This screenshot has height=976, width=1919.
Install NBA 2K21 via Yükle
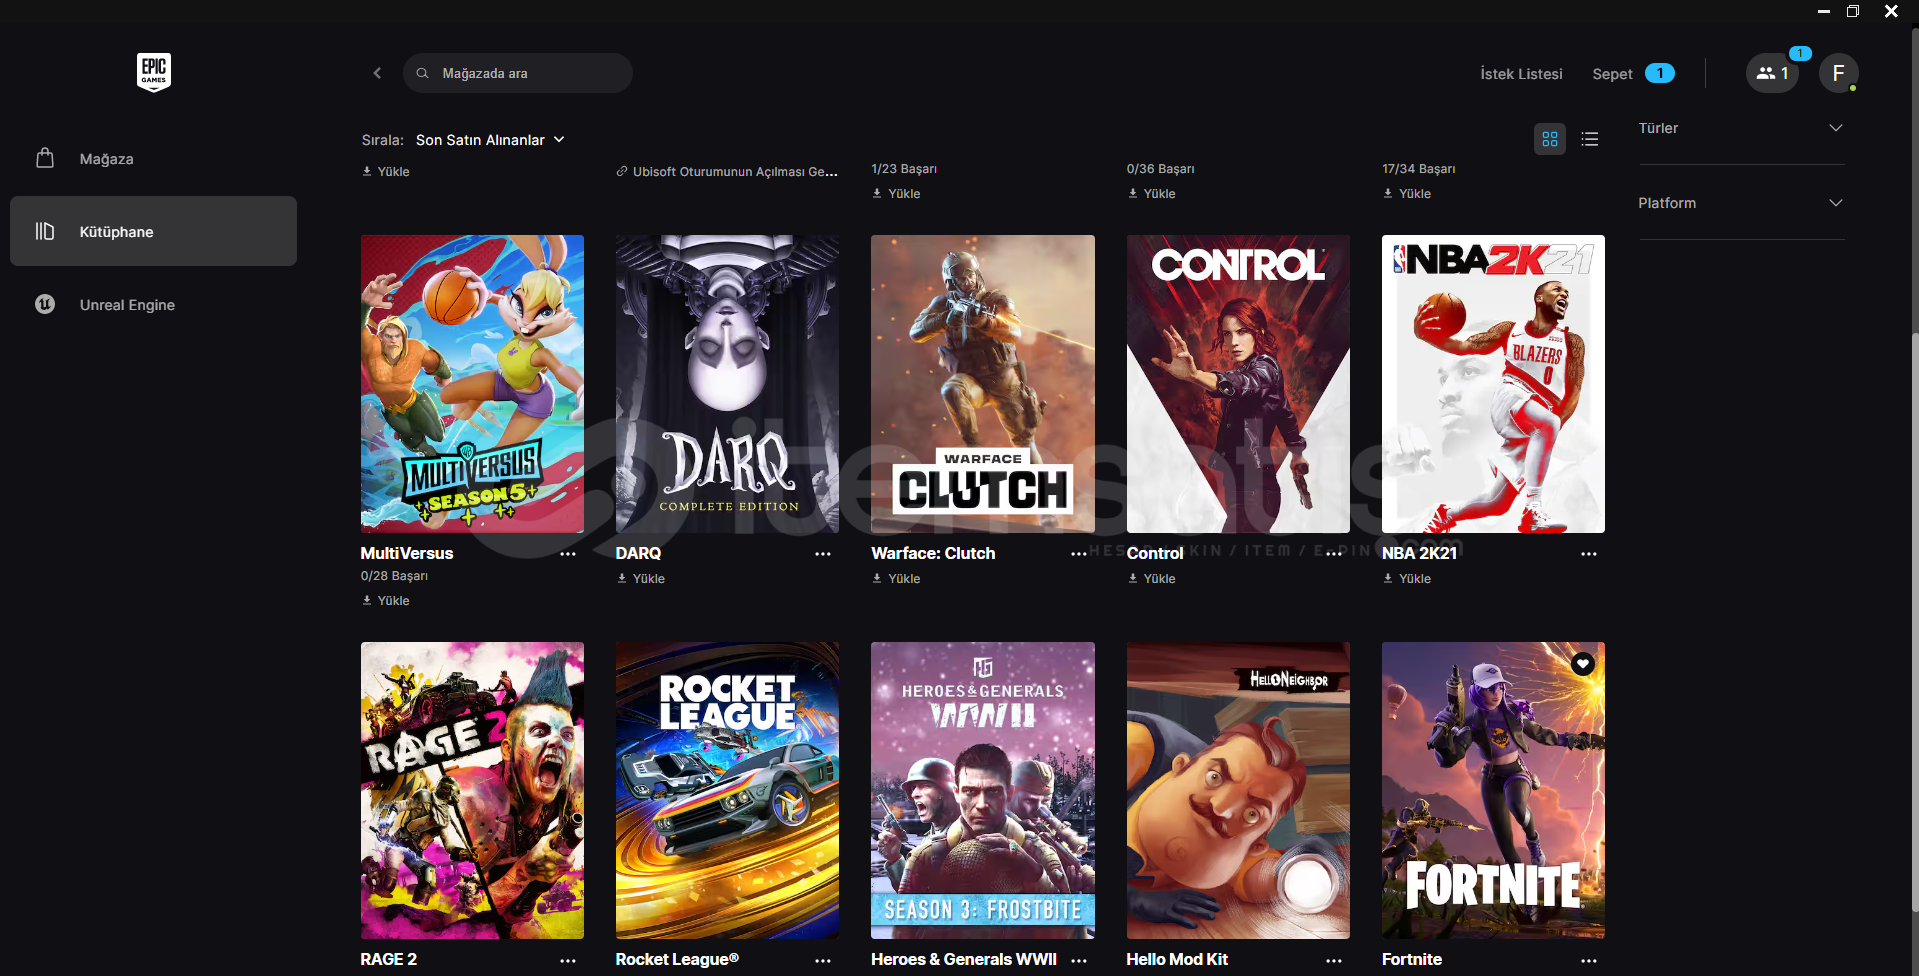(1407, 579)
